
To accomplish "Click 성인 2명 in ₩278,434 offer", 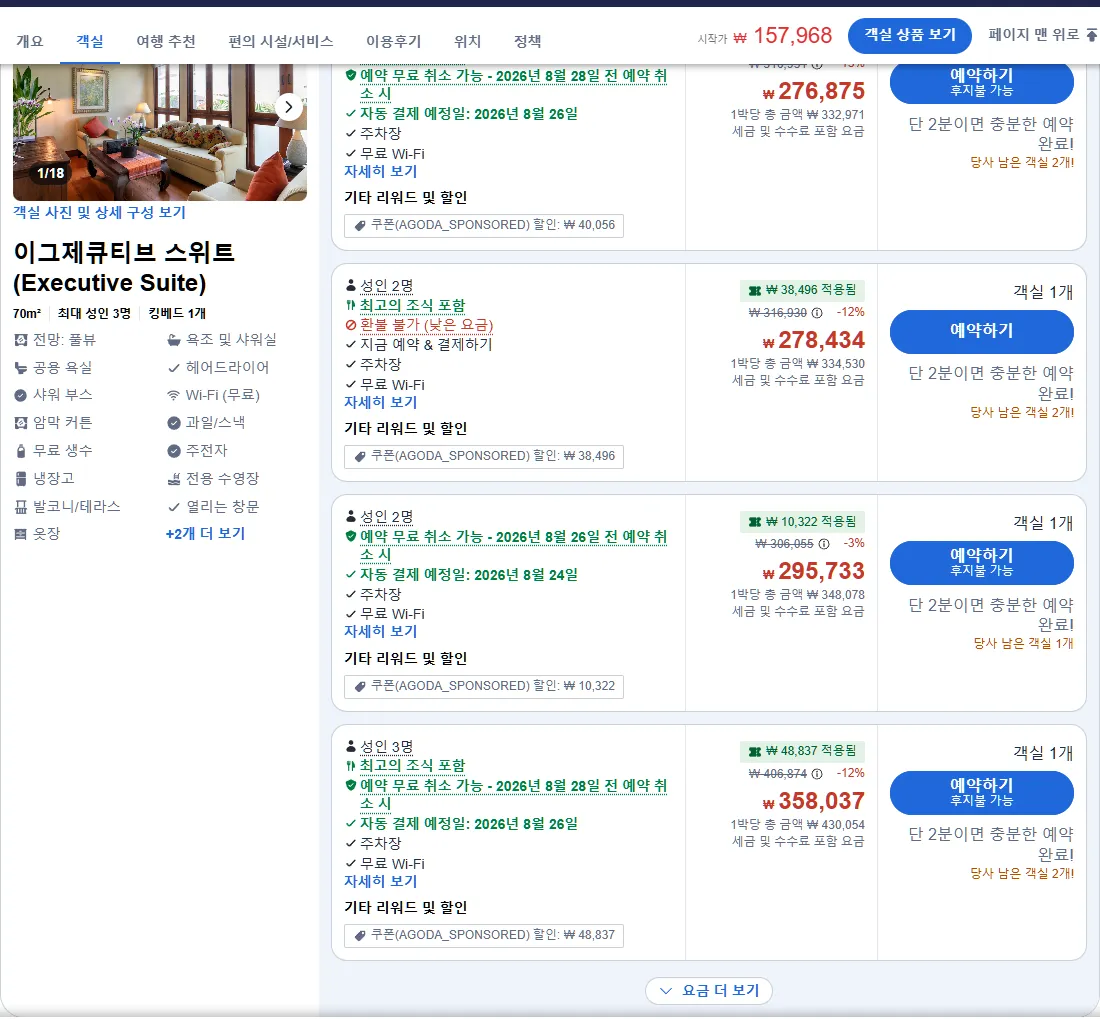I will [x=387, y=286].
